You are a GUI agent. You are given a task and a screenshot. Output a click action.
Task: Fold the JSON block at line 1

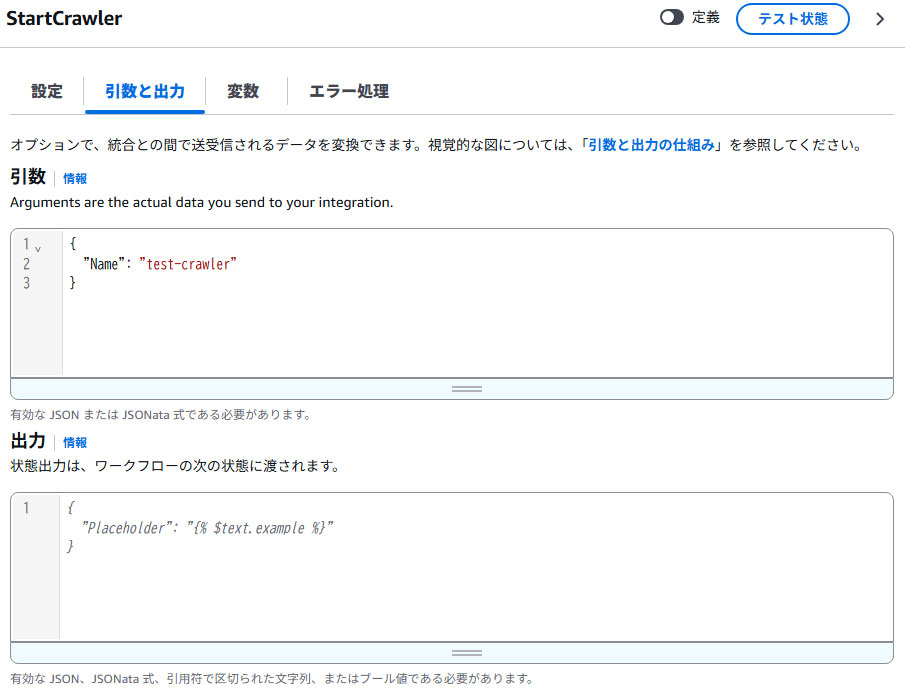click(x=38, y=247)
